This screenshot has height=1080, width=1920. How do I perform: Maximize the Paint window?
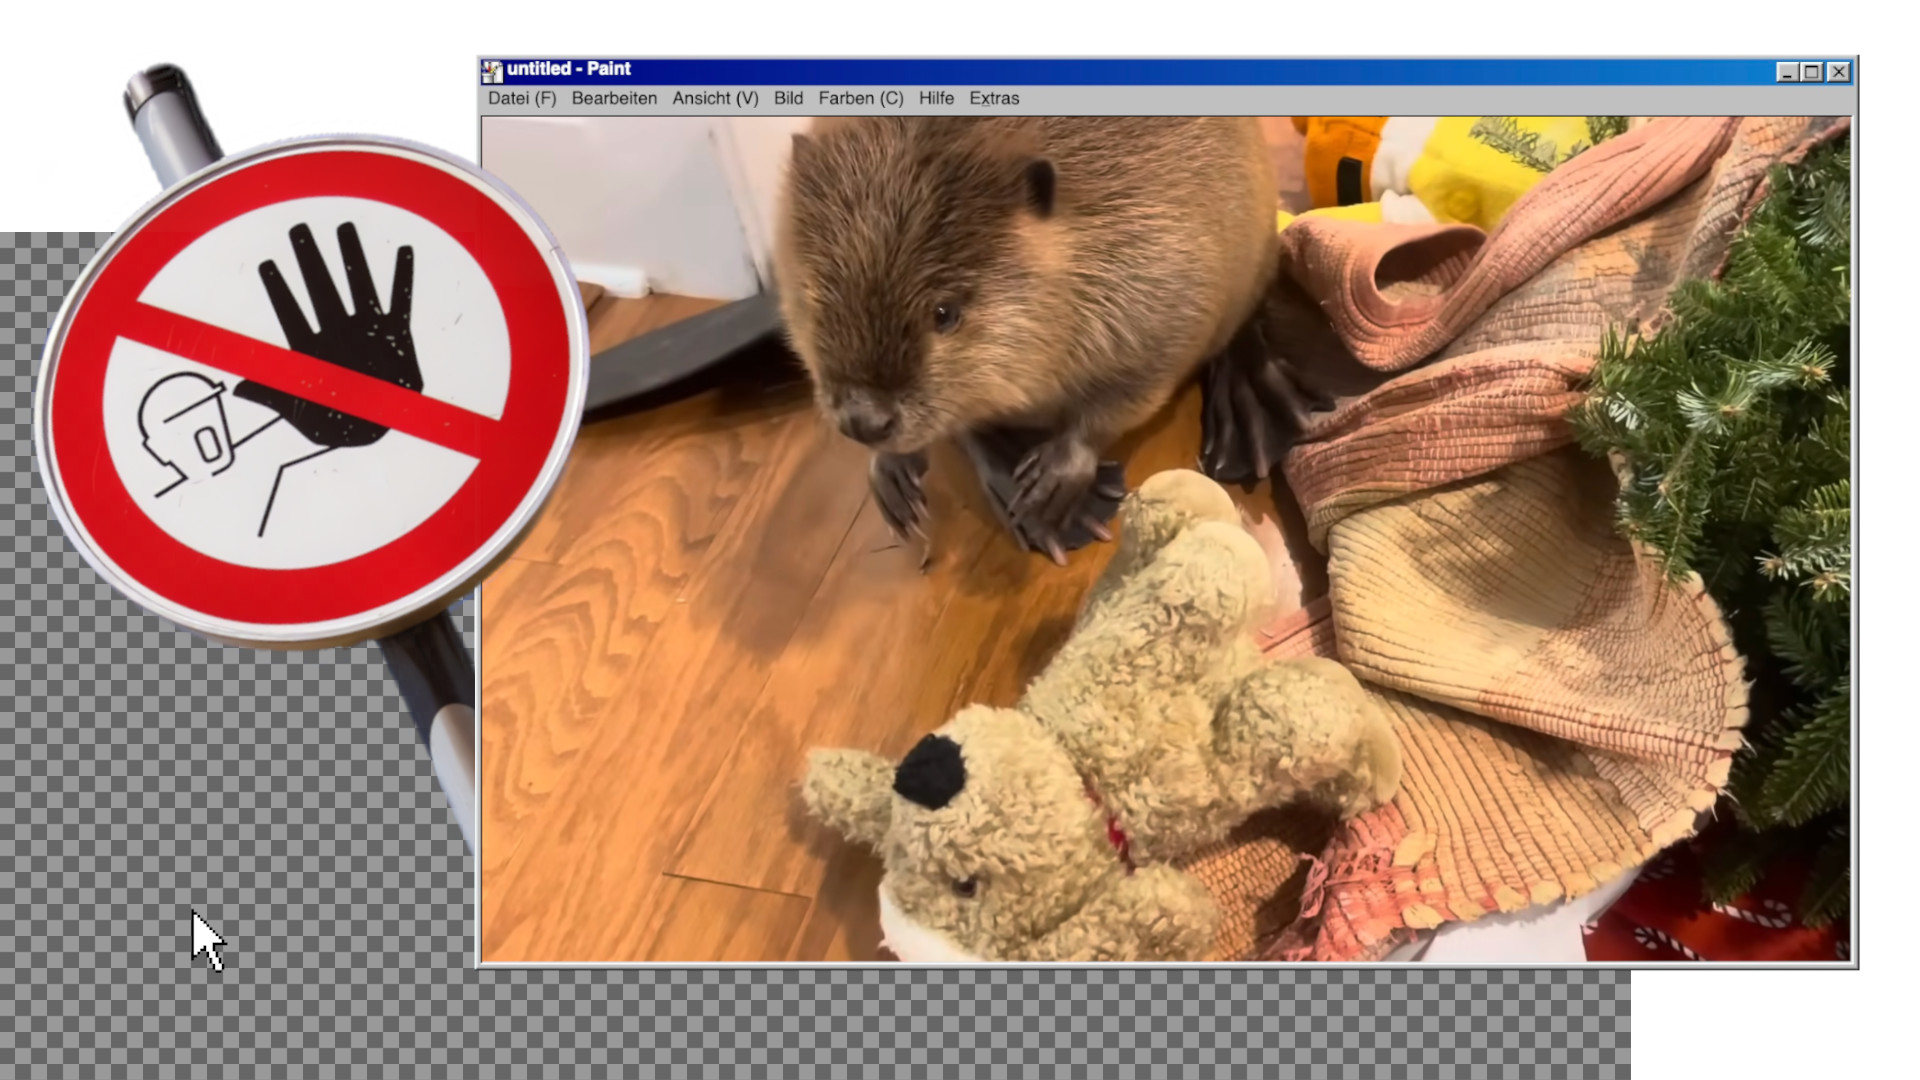coord(1812,72)
